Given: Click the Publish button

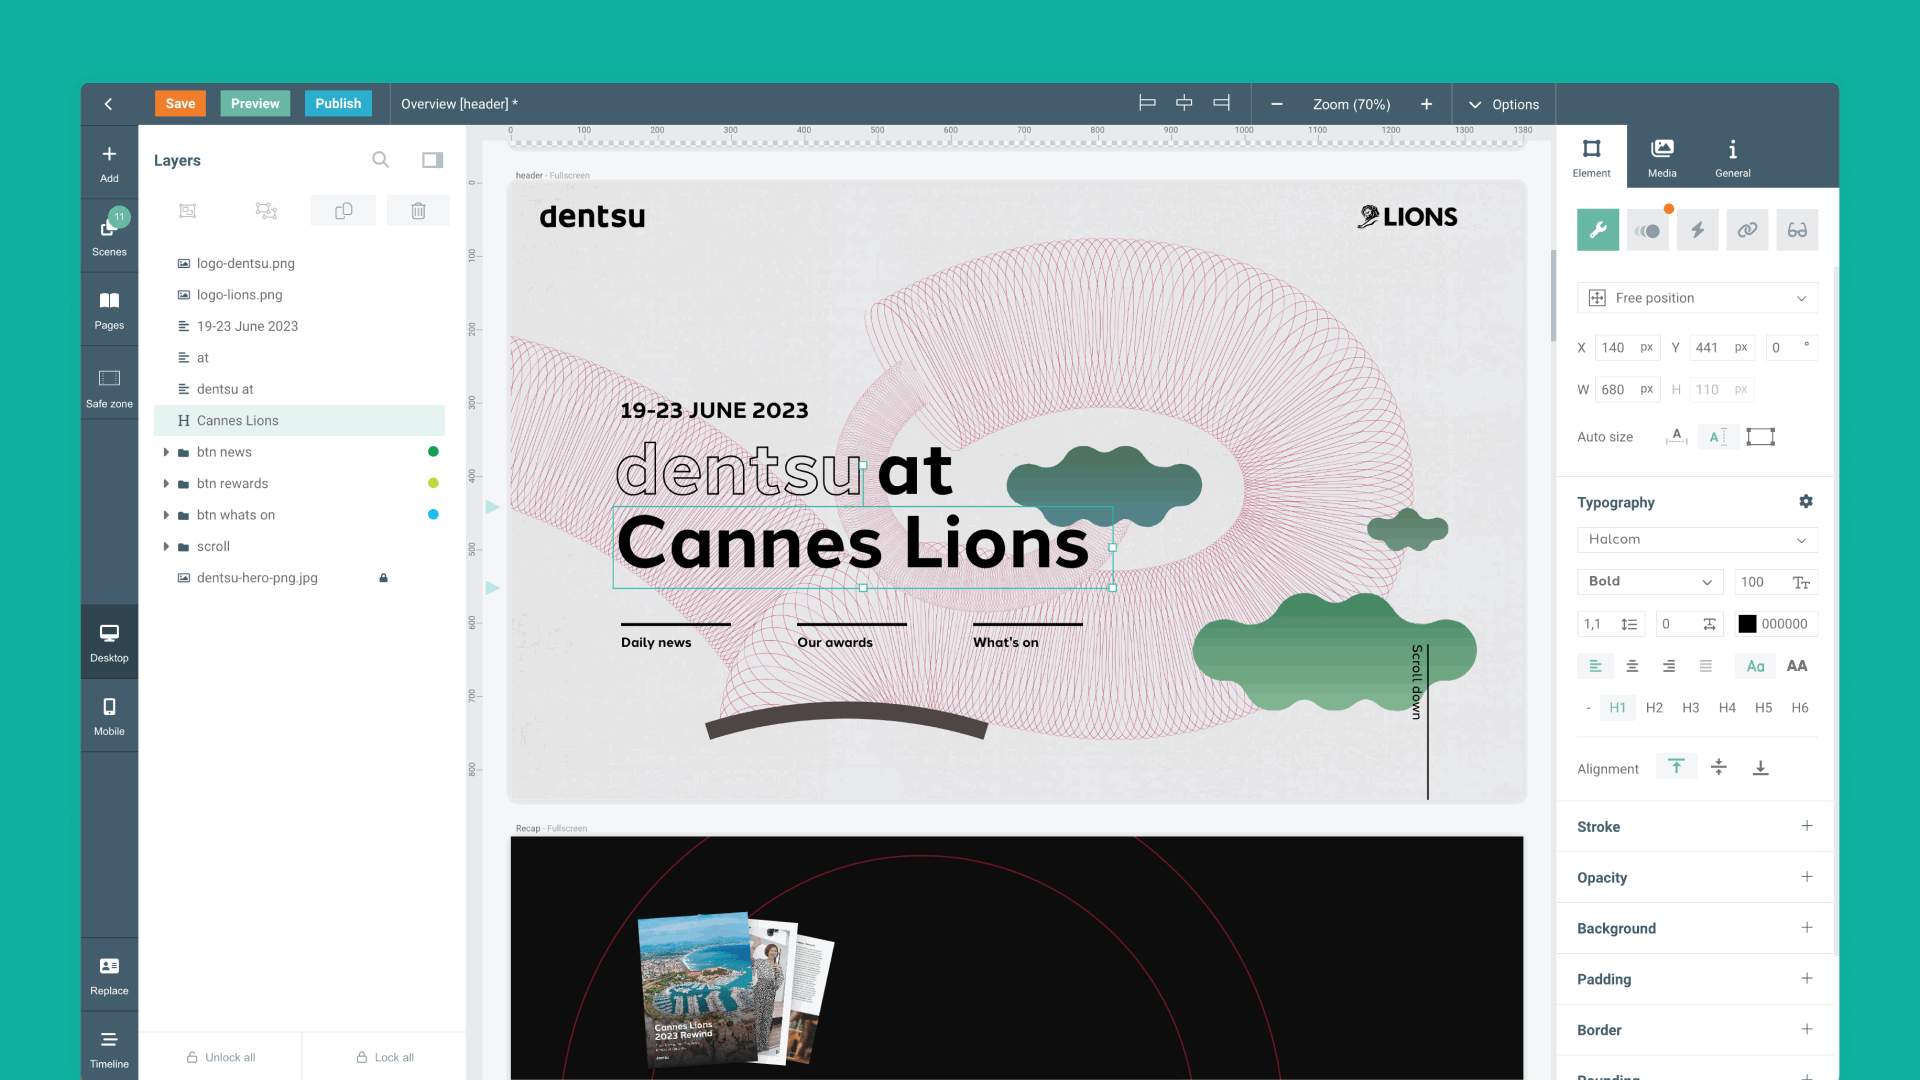Looking at the screenshot, I should (x=338, y=103).
